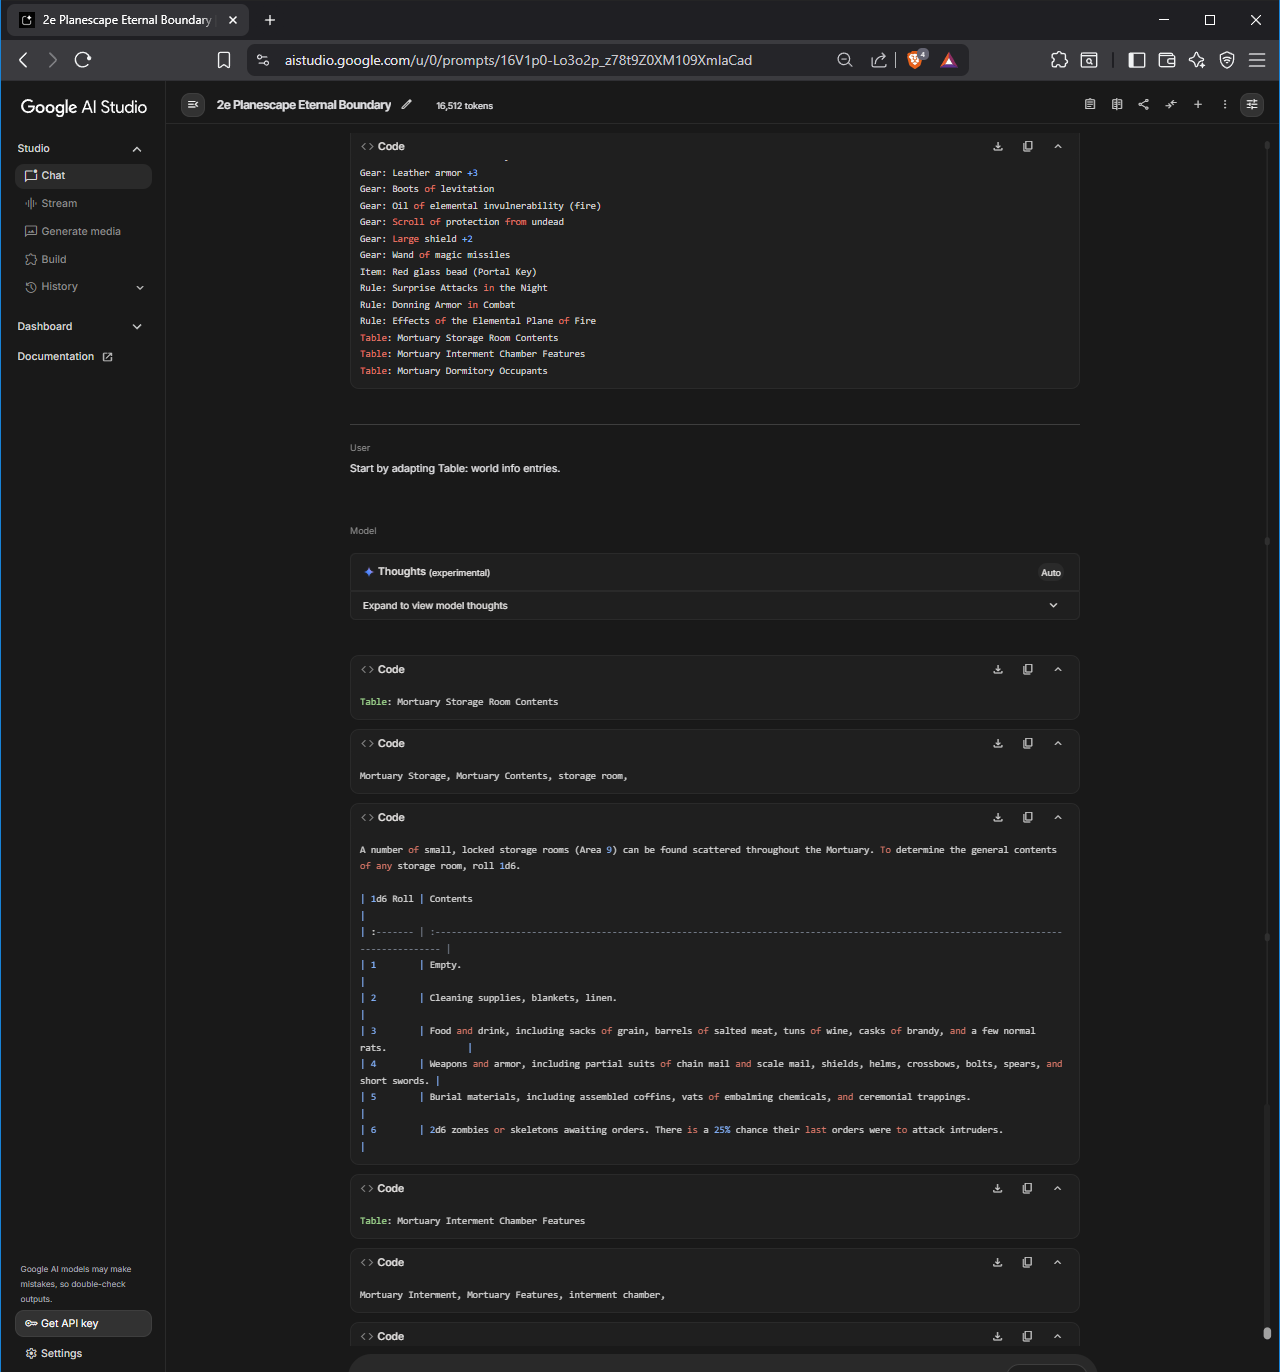Open the run settings panel icon

tap(1251, 105)
